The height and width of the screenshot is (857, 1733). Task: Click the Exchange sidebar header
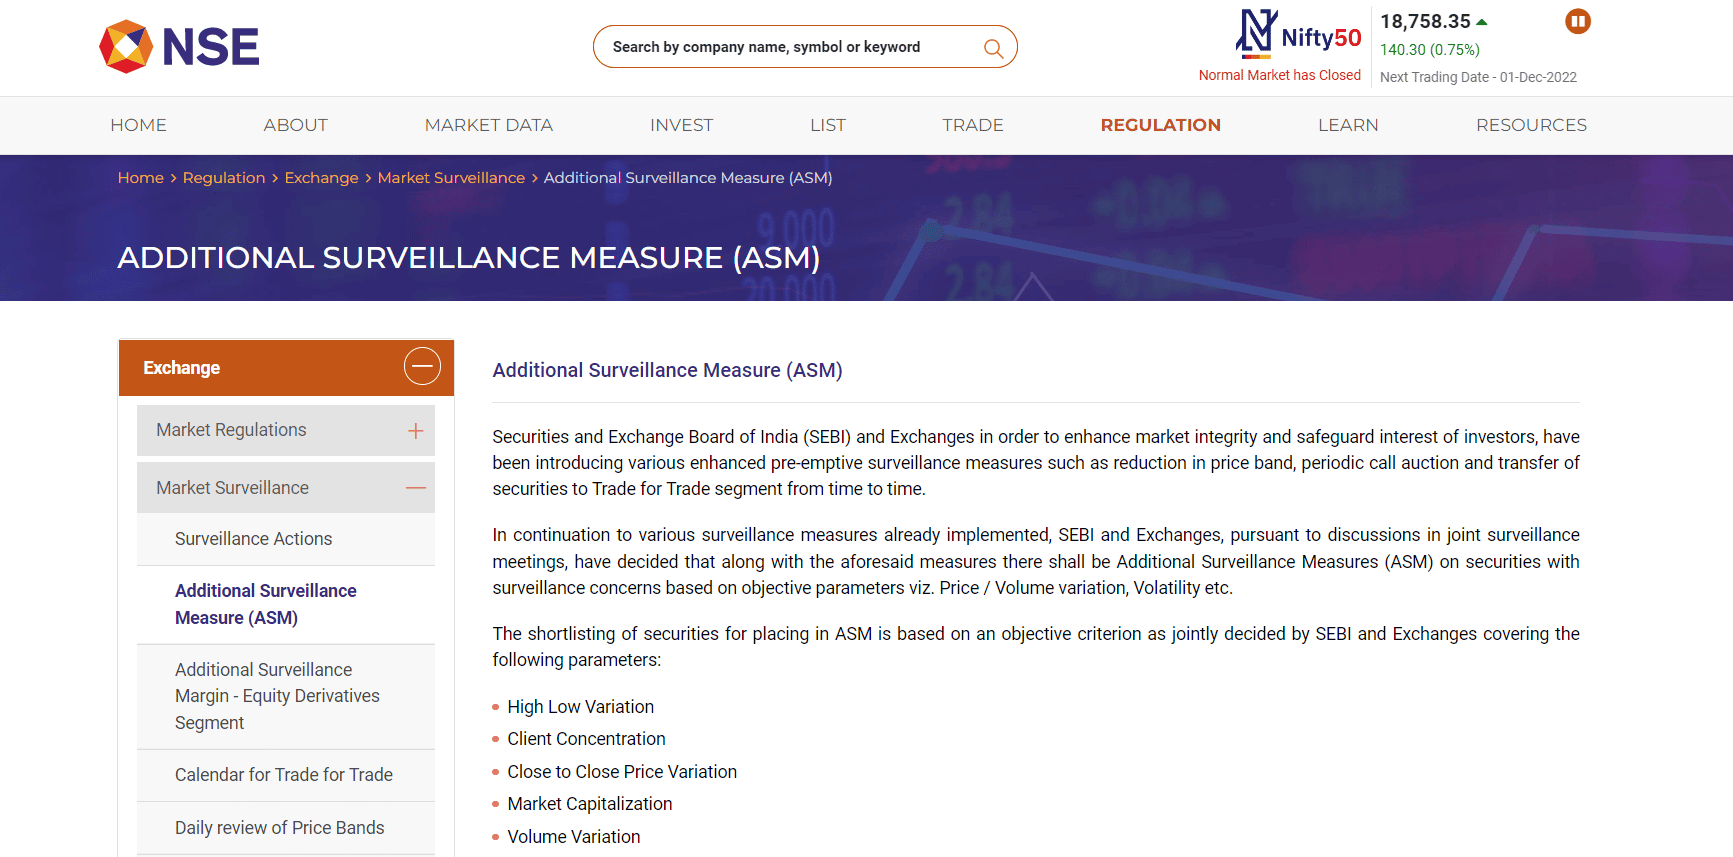pyautogui.click(x=286, y=368)
